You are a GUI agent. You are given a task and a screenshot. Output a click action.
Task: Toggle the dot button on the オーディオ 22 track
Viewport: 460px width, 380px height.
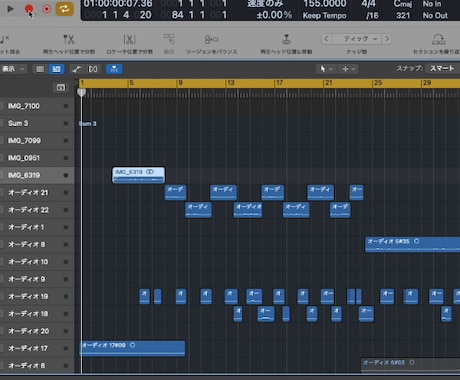coord(66,210)
